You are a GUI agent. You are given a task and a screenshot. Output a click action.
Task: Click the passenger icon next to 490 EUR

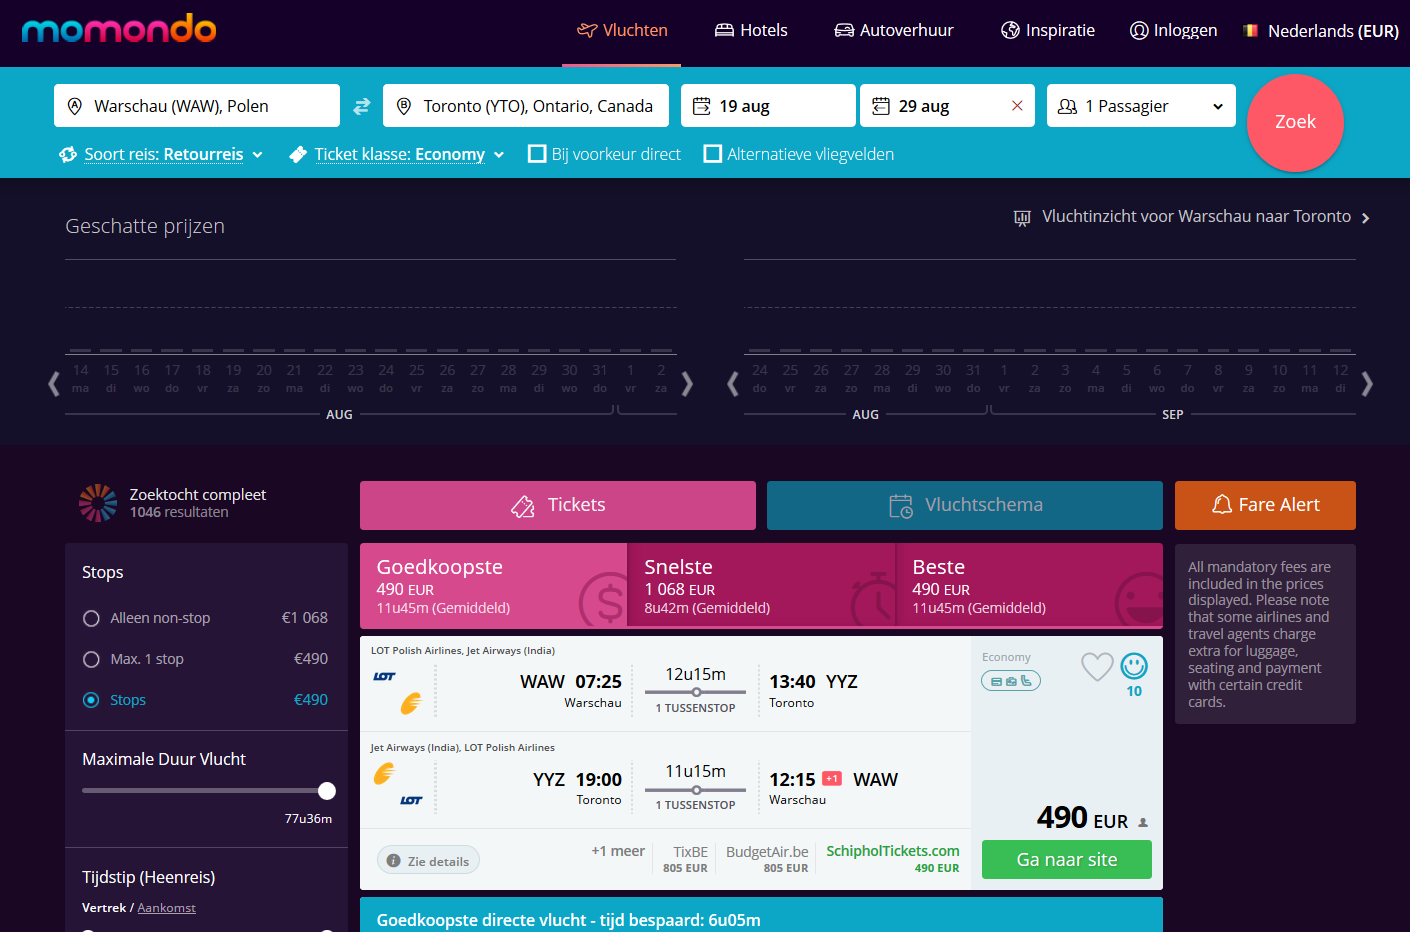1143,822
